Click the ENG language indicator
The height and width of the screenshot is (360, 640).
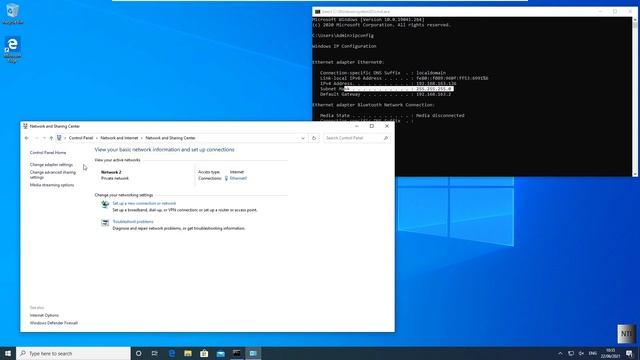pyautogui.click(x=593, y=353)
